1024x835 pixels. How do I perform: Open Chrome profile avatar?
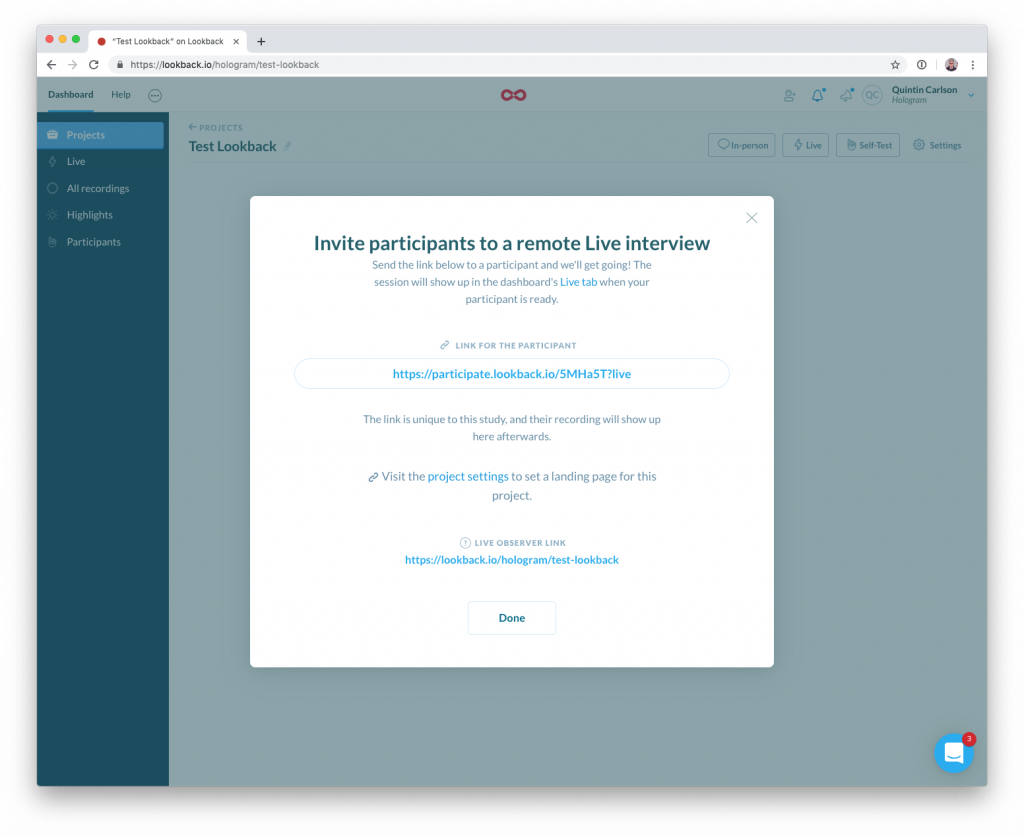(952, 65)
